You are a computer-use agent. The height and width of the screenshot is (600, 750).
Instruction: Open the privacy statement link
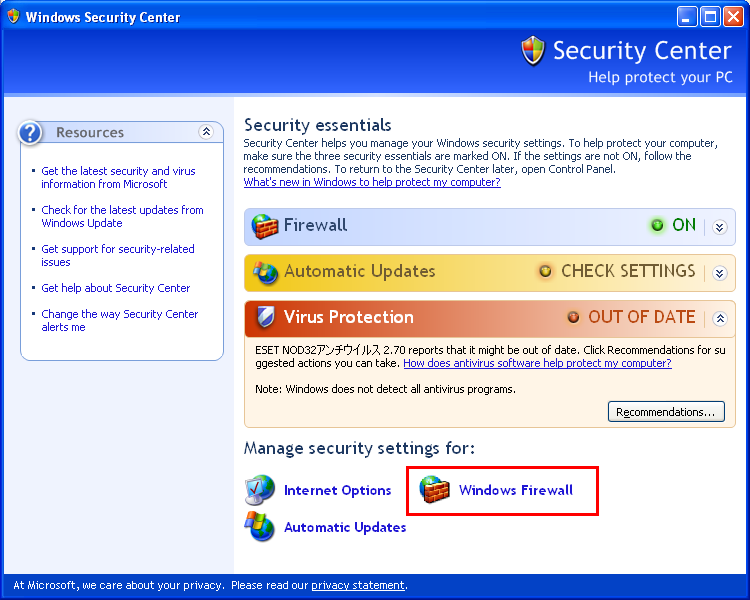point(358,585)
